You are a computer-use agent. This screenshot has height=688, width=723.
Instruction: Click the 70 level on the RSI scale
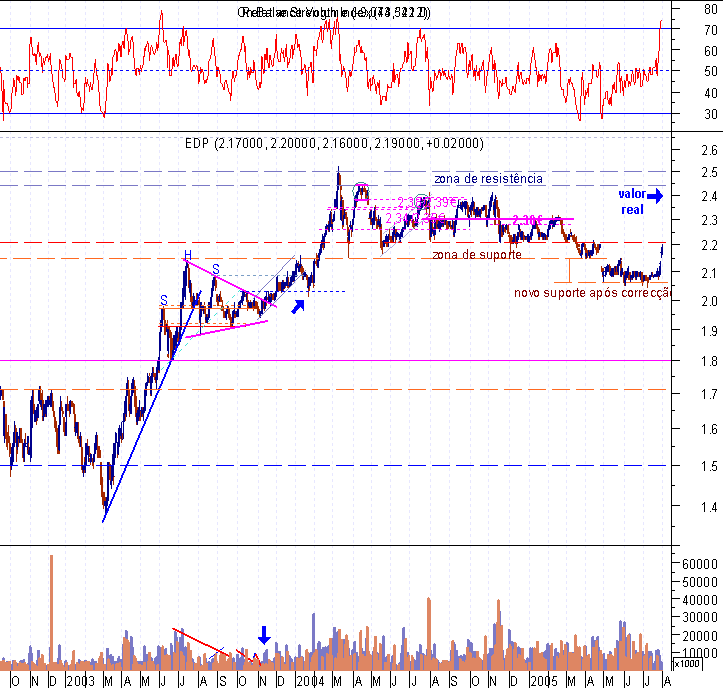(x=711, y=30)
